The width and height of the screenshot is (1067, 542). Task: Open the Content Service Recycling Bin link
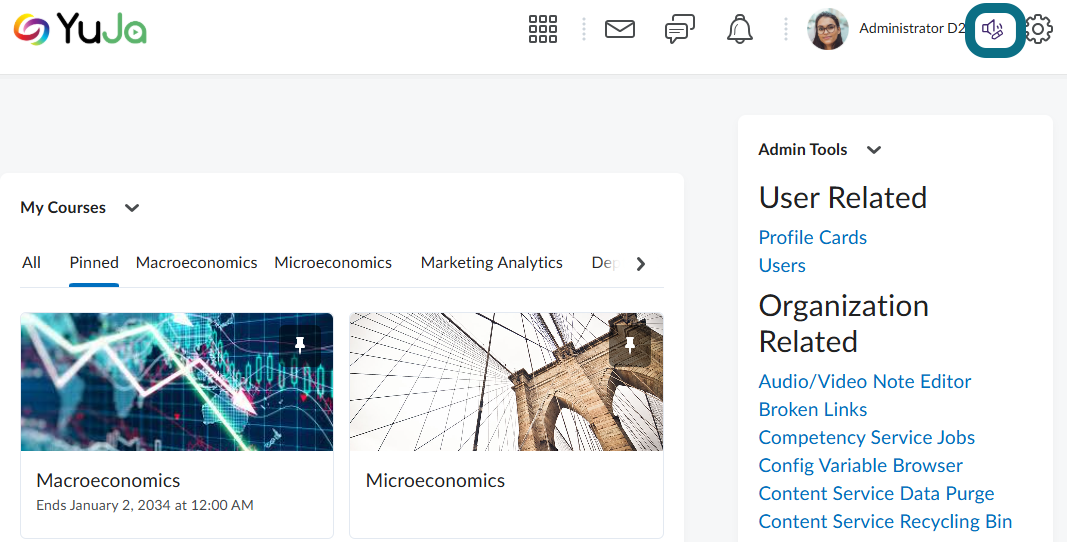[x=885, y=521]
